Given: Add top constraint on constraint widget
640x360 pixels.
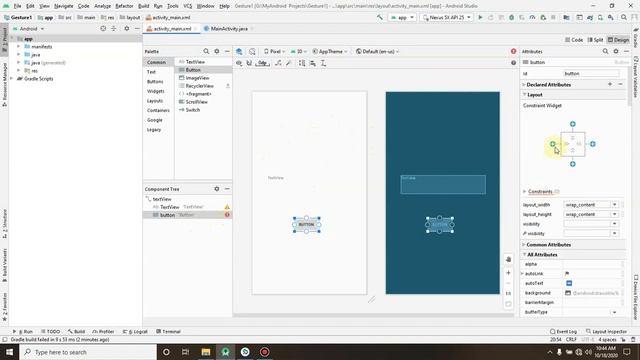Looking at the screenshot, I should click(x=573, y=124).
